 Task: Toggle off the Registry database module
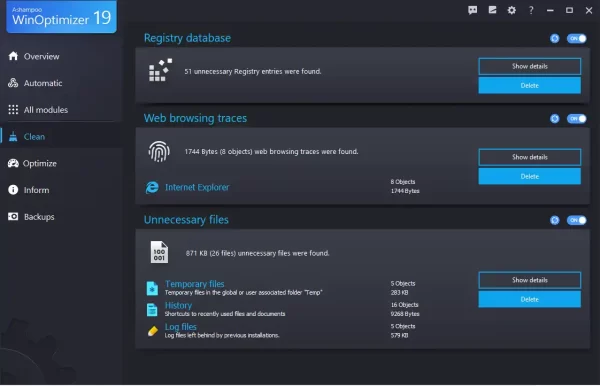point(577,38)
